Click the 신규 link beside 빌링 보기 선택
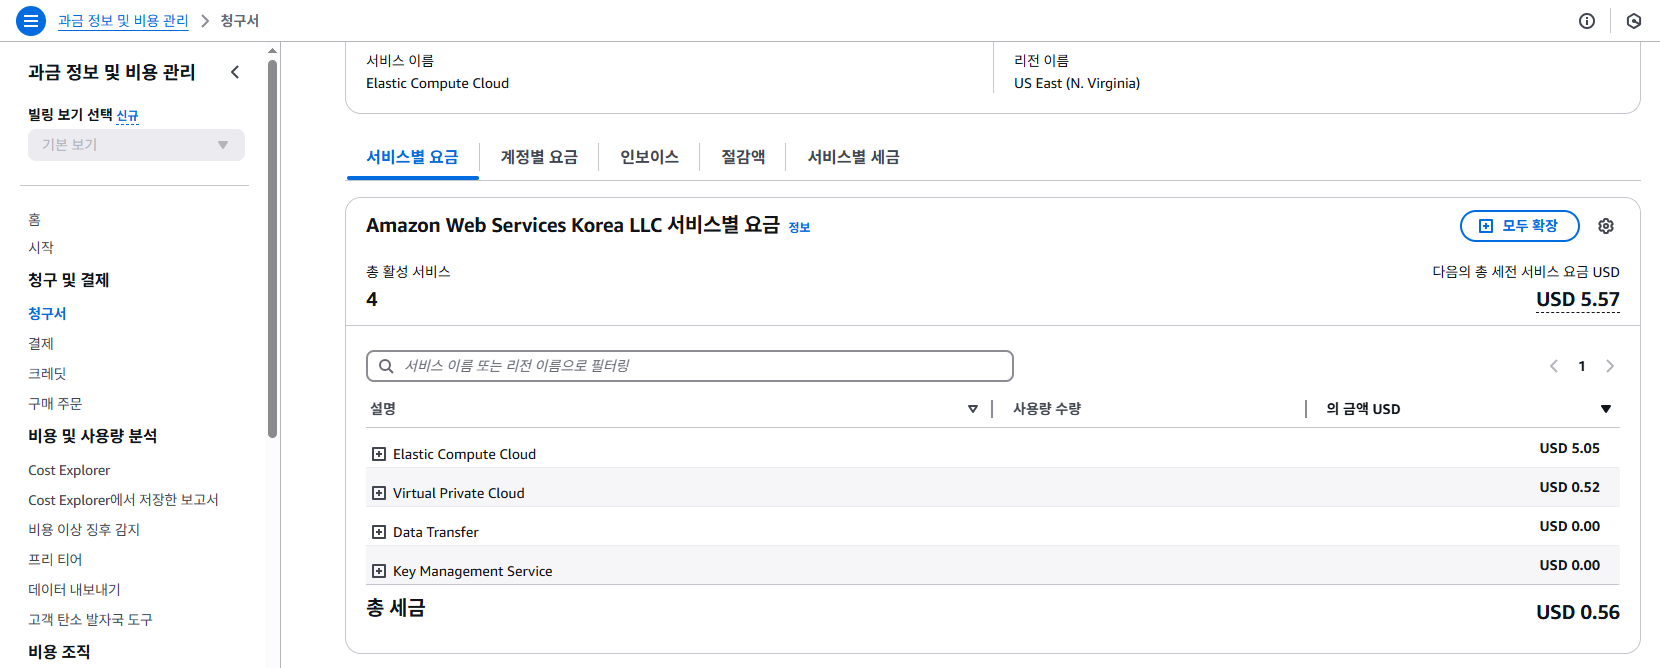 click(127, 116)
